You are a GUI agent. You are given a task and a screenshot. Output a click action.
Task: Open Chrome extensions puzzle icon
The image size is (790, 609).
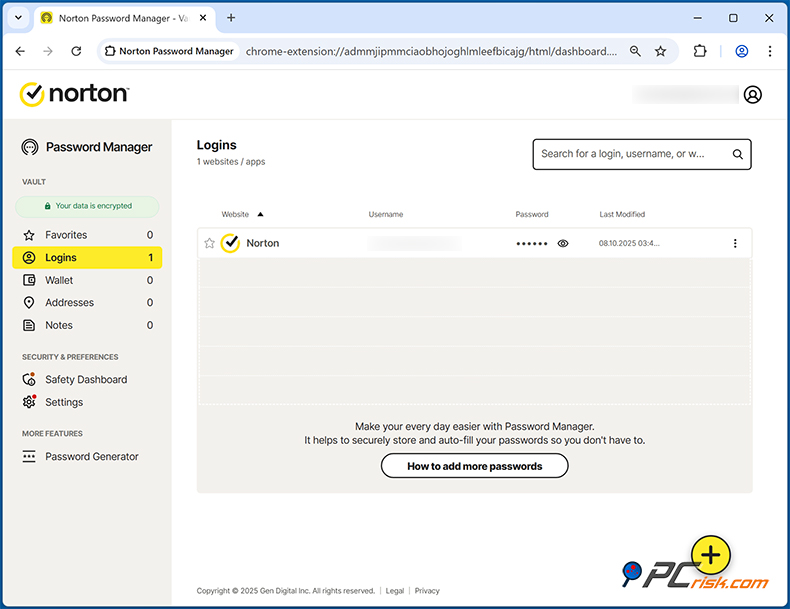point(700,51)
